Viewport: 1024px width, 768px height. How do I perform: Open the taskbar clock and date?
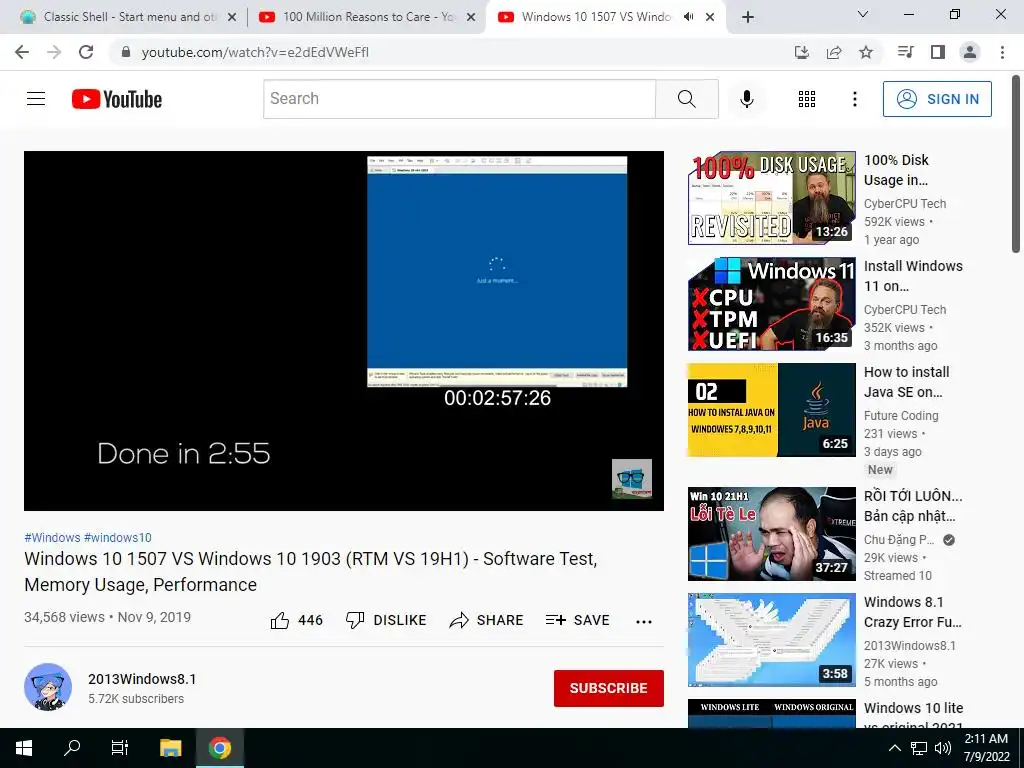click(986, 748)
